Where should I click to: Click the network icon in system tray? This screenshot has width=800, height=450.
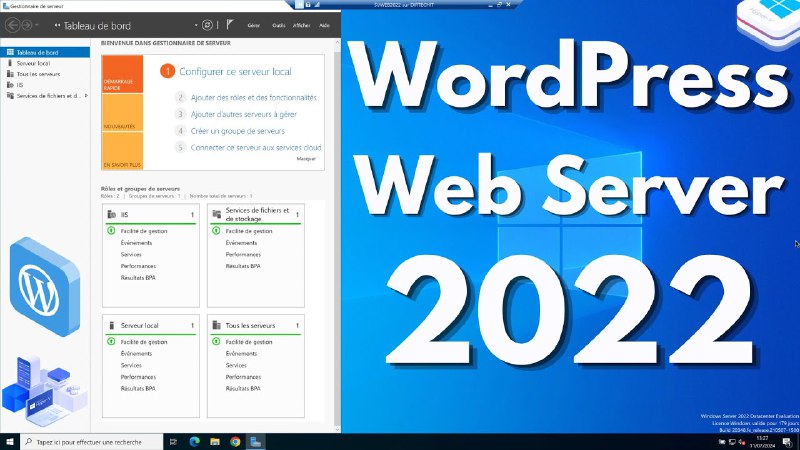pyautogui.click(x=732, y=442)
